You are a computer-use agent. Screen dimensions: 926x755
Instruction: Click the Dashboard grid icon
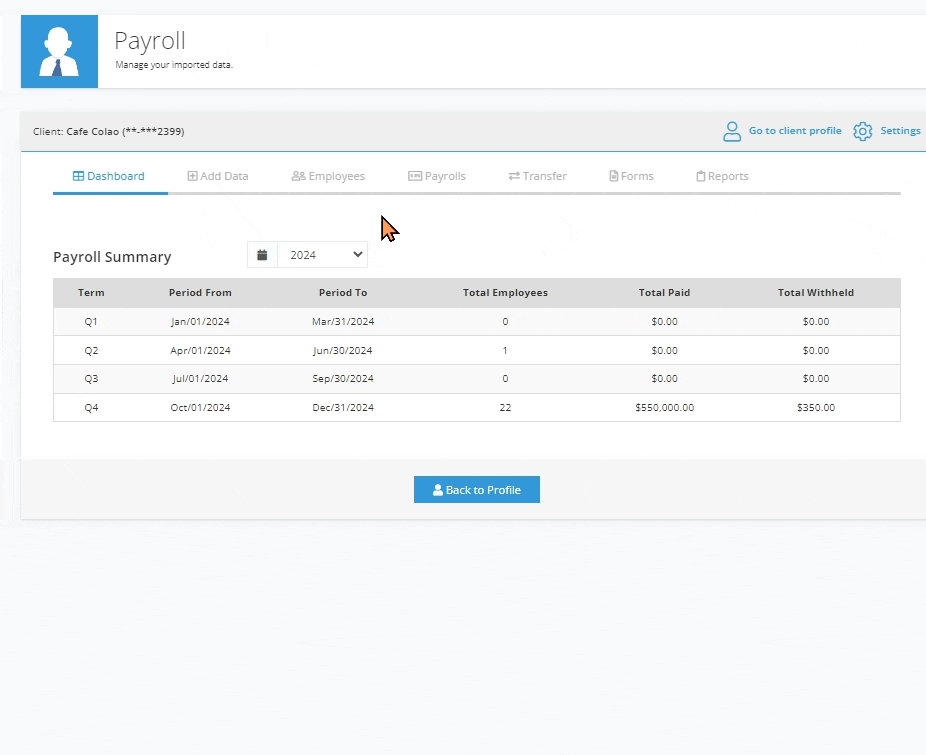point(78,176)
